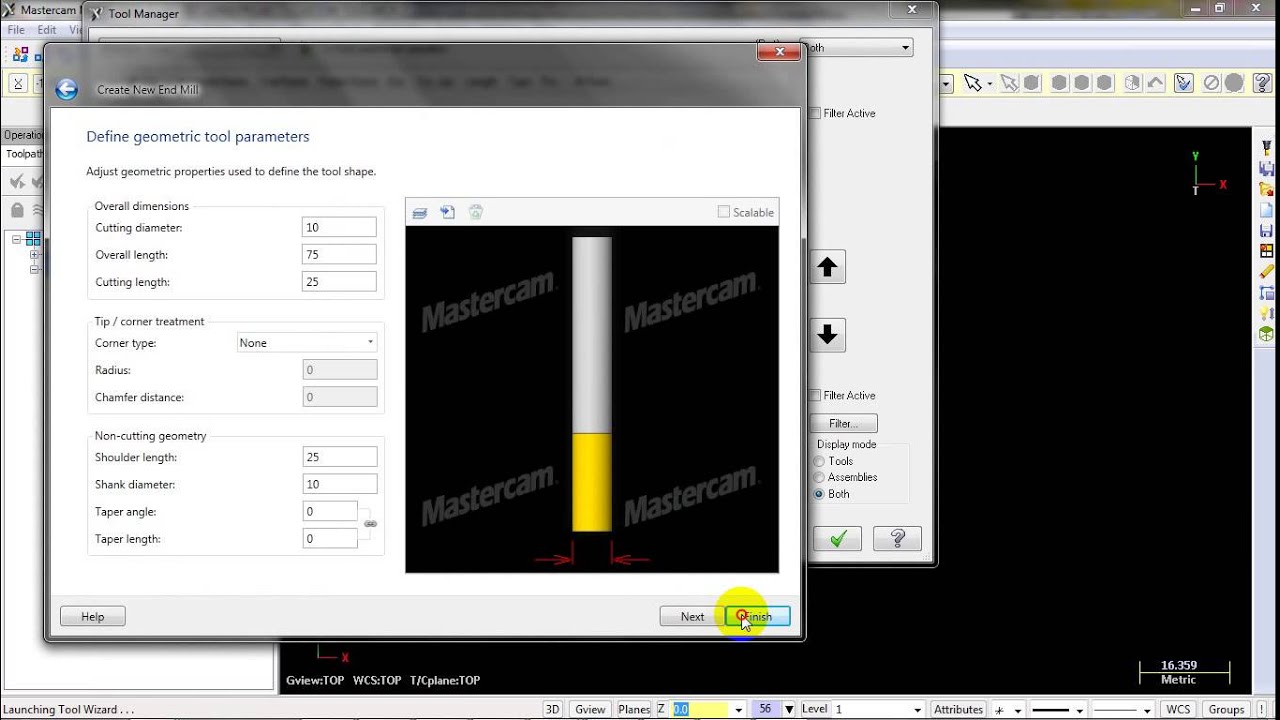The height and width of the screenshot is (720, 1280).
Task: Click the checkmark select-all icon in Toolpaths panel
Action: pos(17,181)
